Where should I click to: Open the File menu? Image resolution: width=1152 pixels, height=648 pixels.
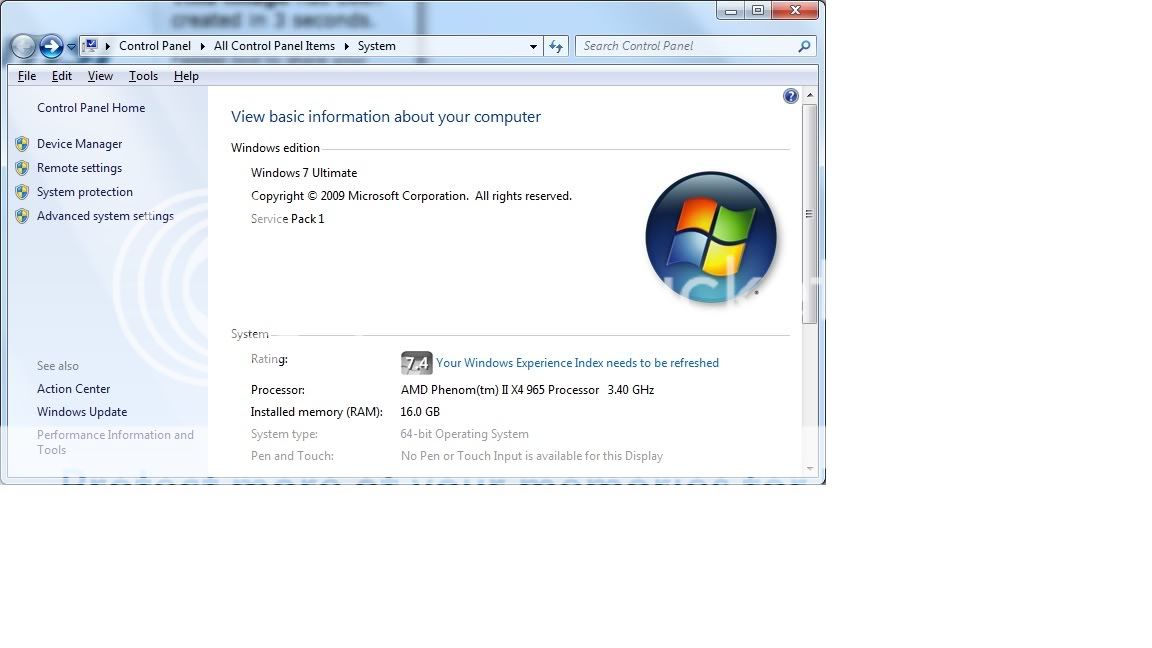(27, 76)
